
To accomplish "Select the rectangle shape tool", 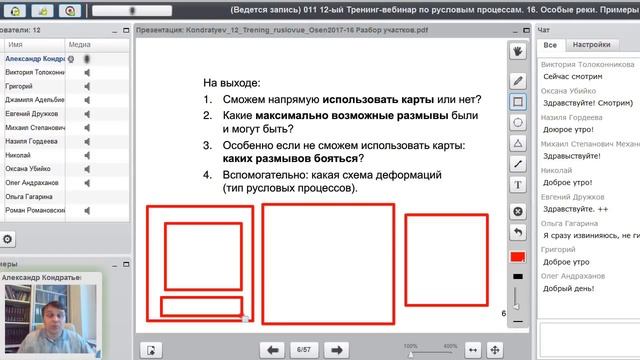I will [518, 102].
